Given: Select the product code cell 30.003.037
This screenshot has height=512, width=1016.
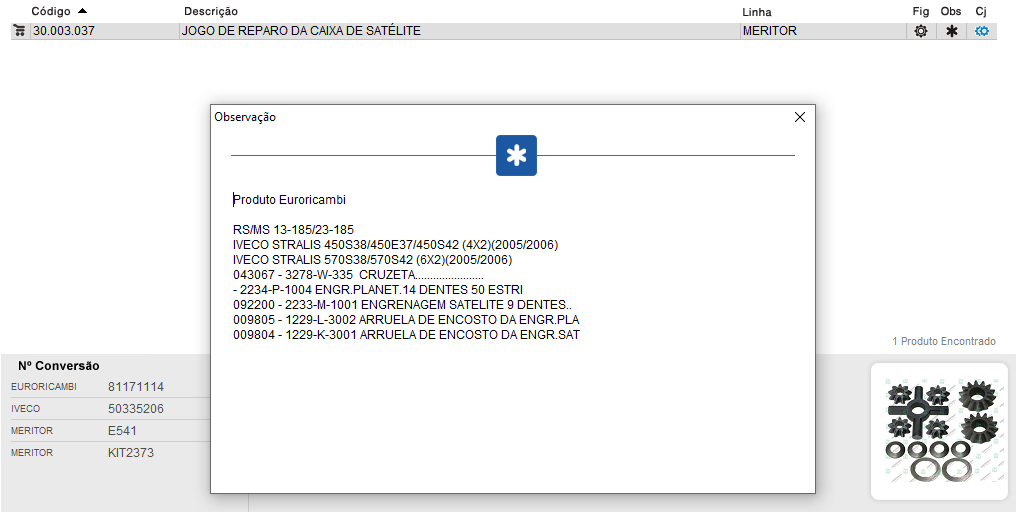Looking at the screenshot, I should (63, 31).
